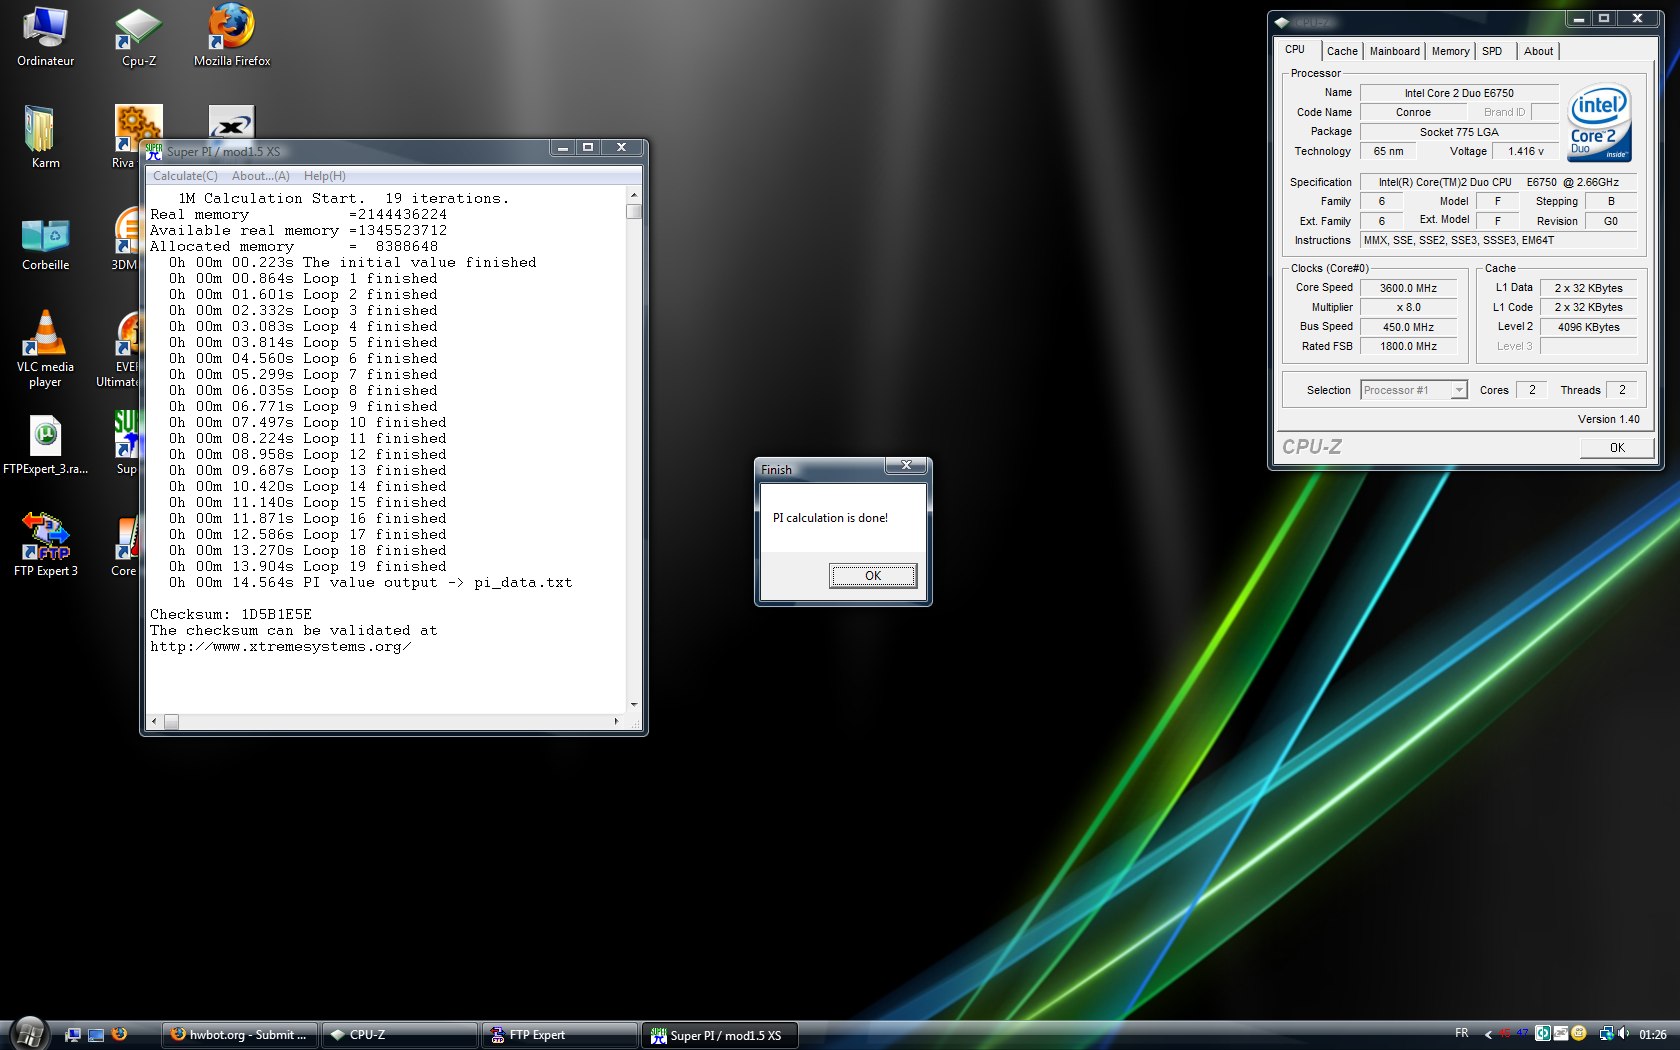Minimize the Super PI window
1680x1050 pixels.
563,148
